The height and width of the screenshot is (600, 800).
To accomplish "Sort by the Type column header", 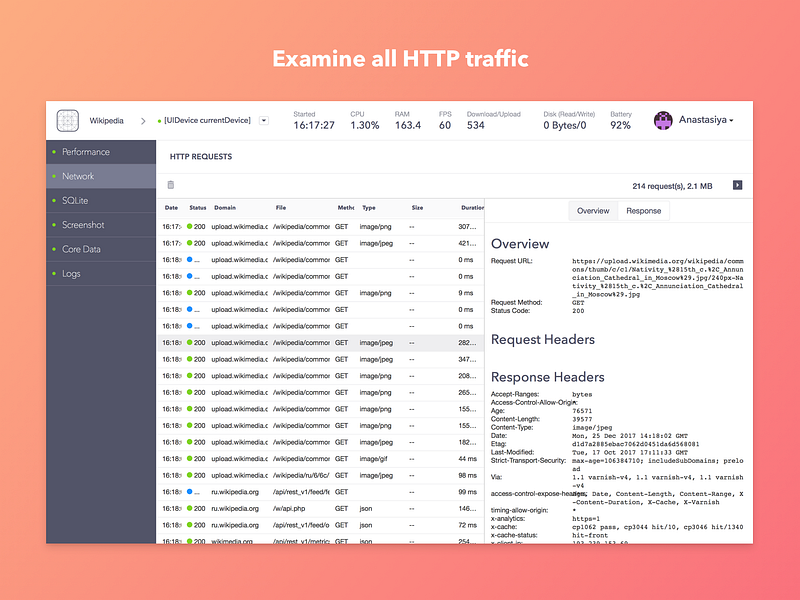I will 369,208.
